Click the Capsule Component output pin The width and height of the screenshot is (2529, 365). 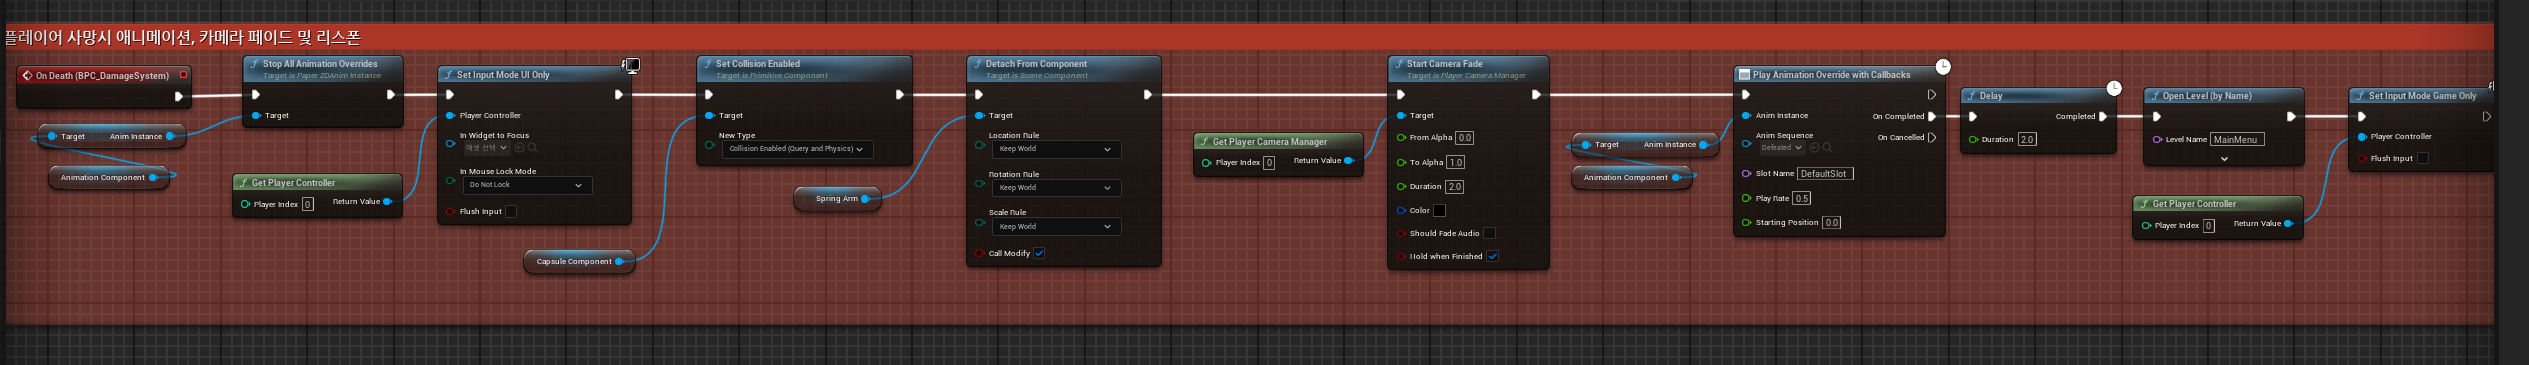(619, 262)
